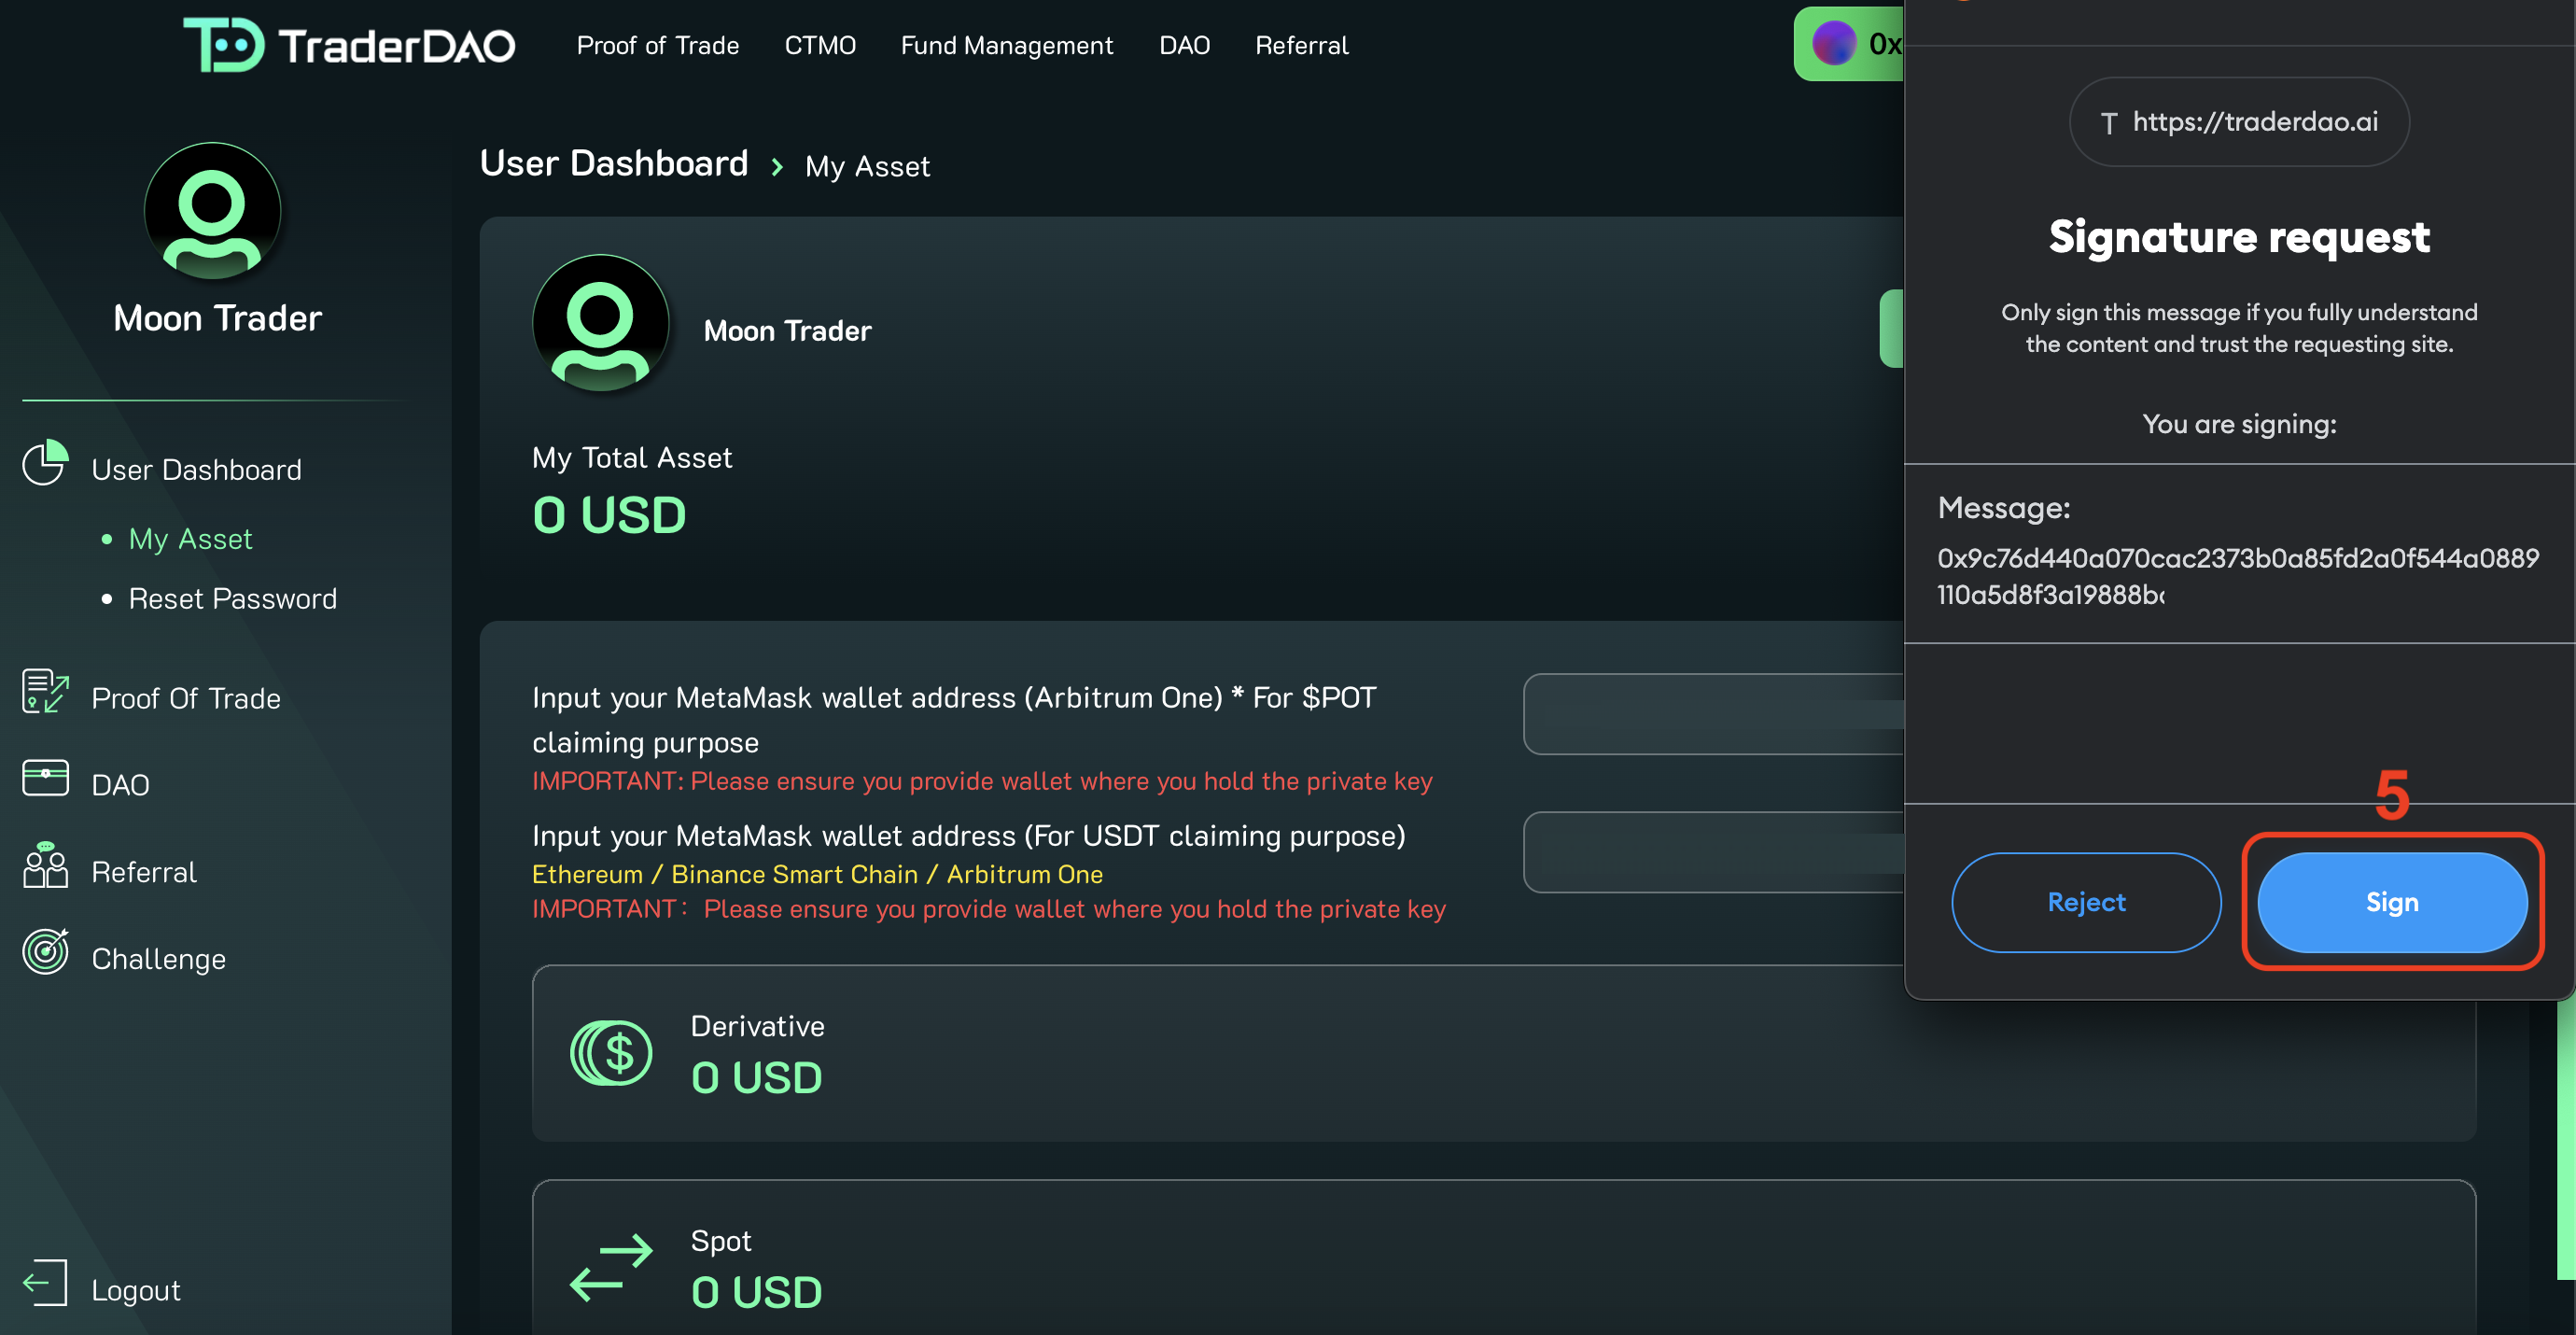Click the wallet avatar in header
Viewport: 2576px width, 1335px height.
(1834, 44)
